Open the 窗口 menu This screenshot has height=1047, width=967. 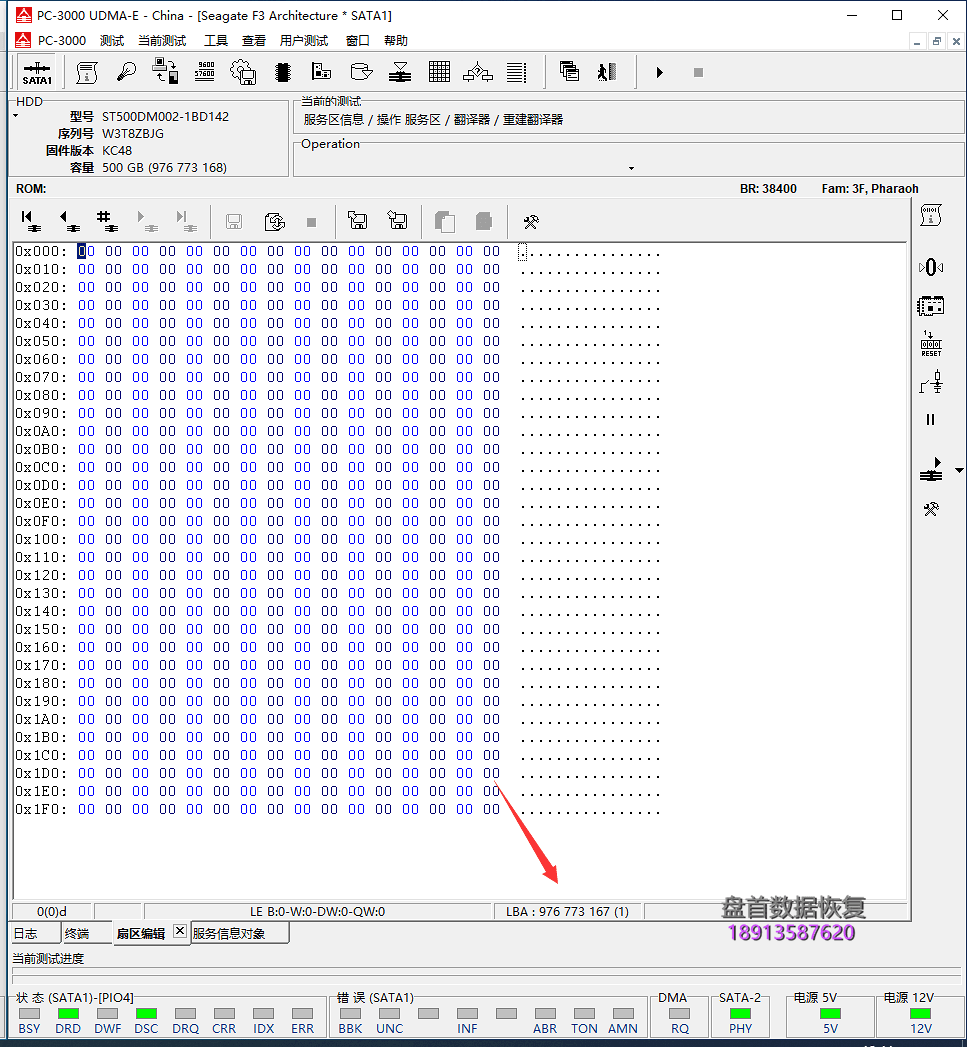pyautogui.click(x=357, y=41)
